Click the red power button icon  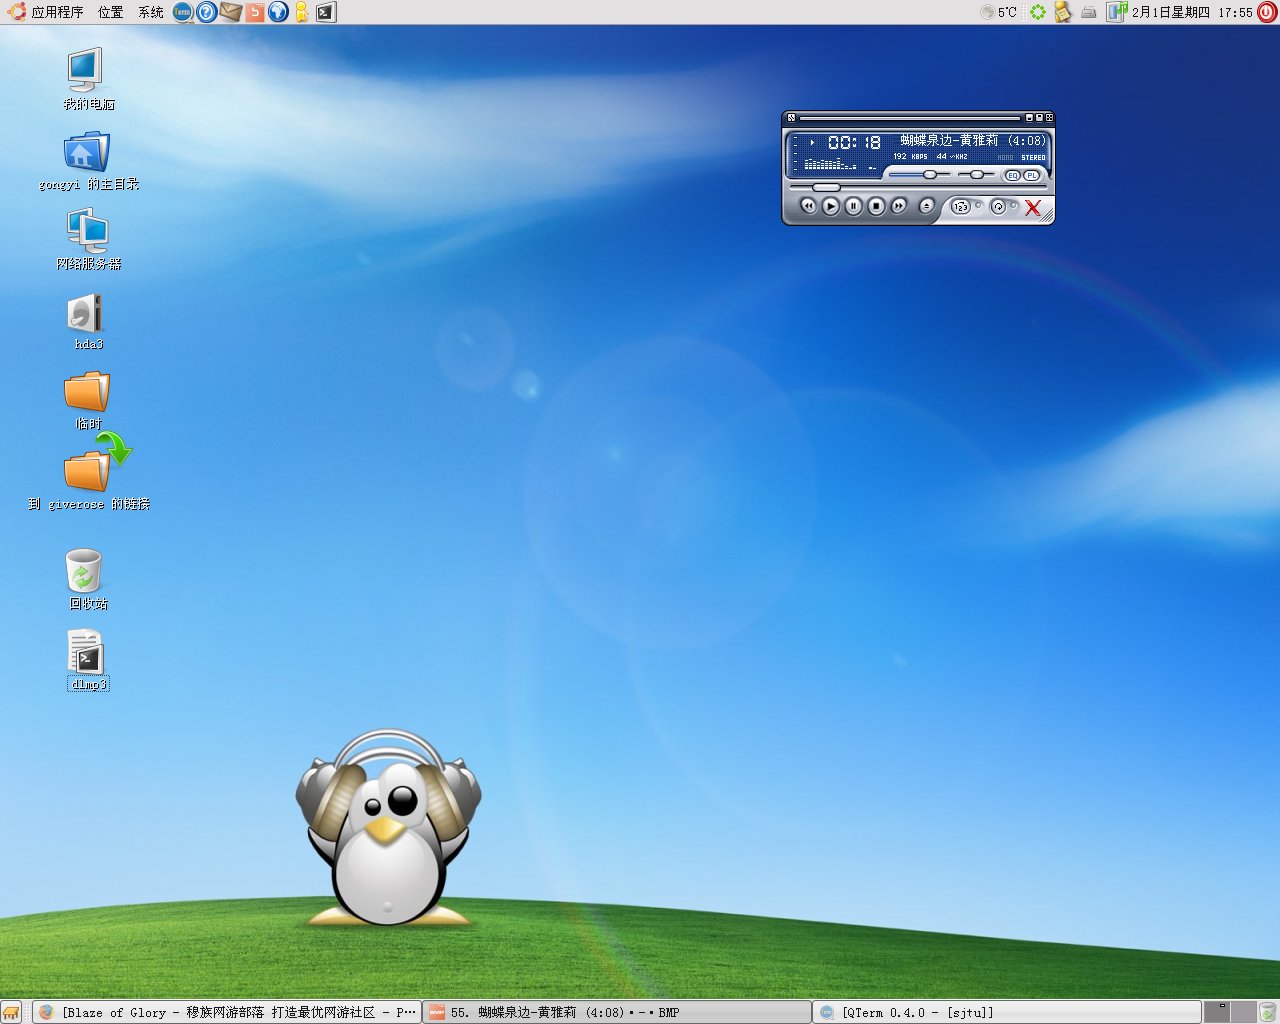(1267, 12)
